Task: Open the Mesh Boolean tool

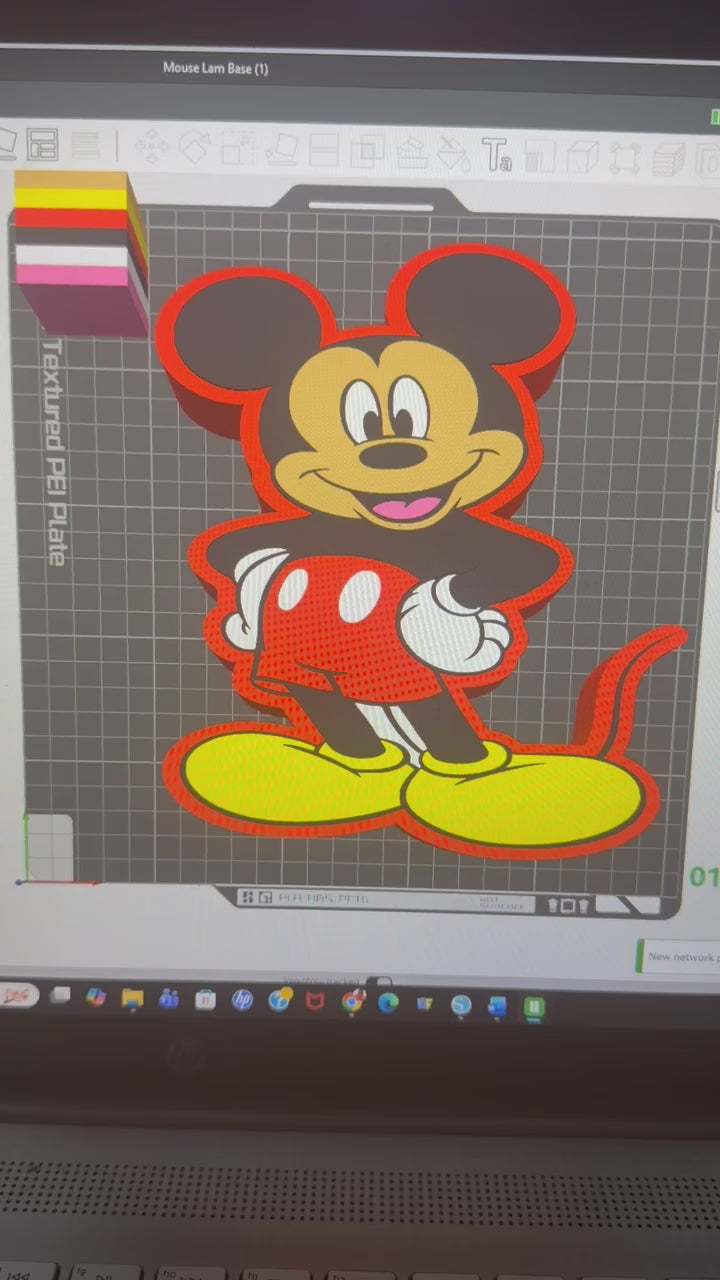Action: [x=367, y=151]
